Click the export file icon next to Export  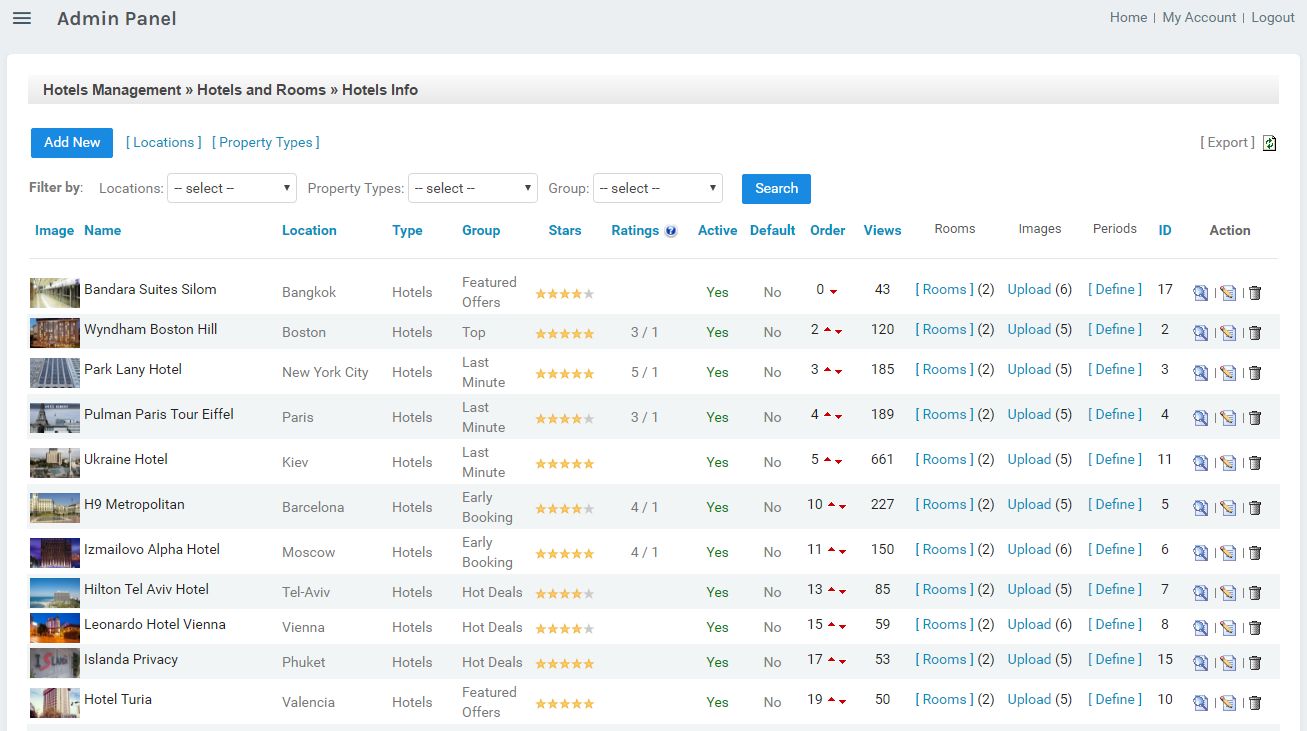[1269, 143]
